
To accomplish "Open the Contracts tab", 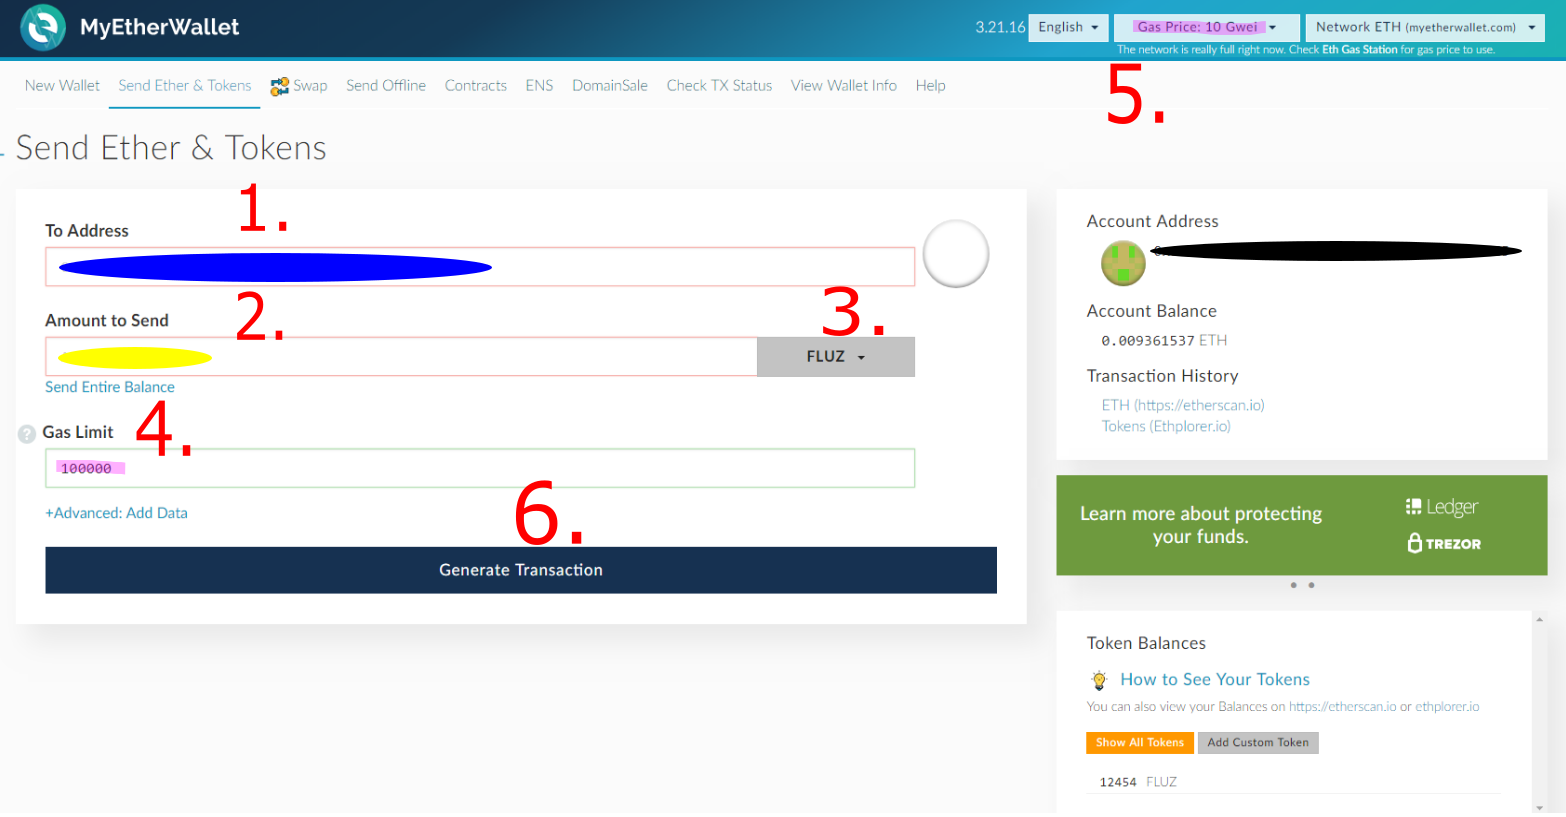I will pyautogui.click(x=476, y=86).
